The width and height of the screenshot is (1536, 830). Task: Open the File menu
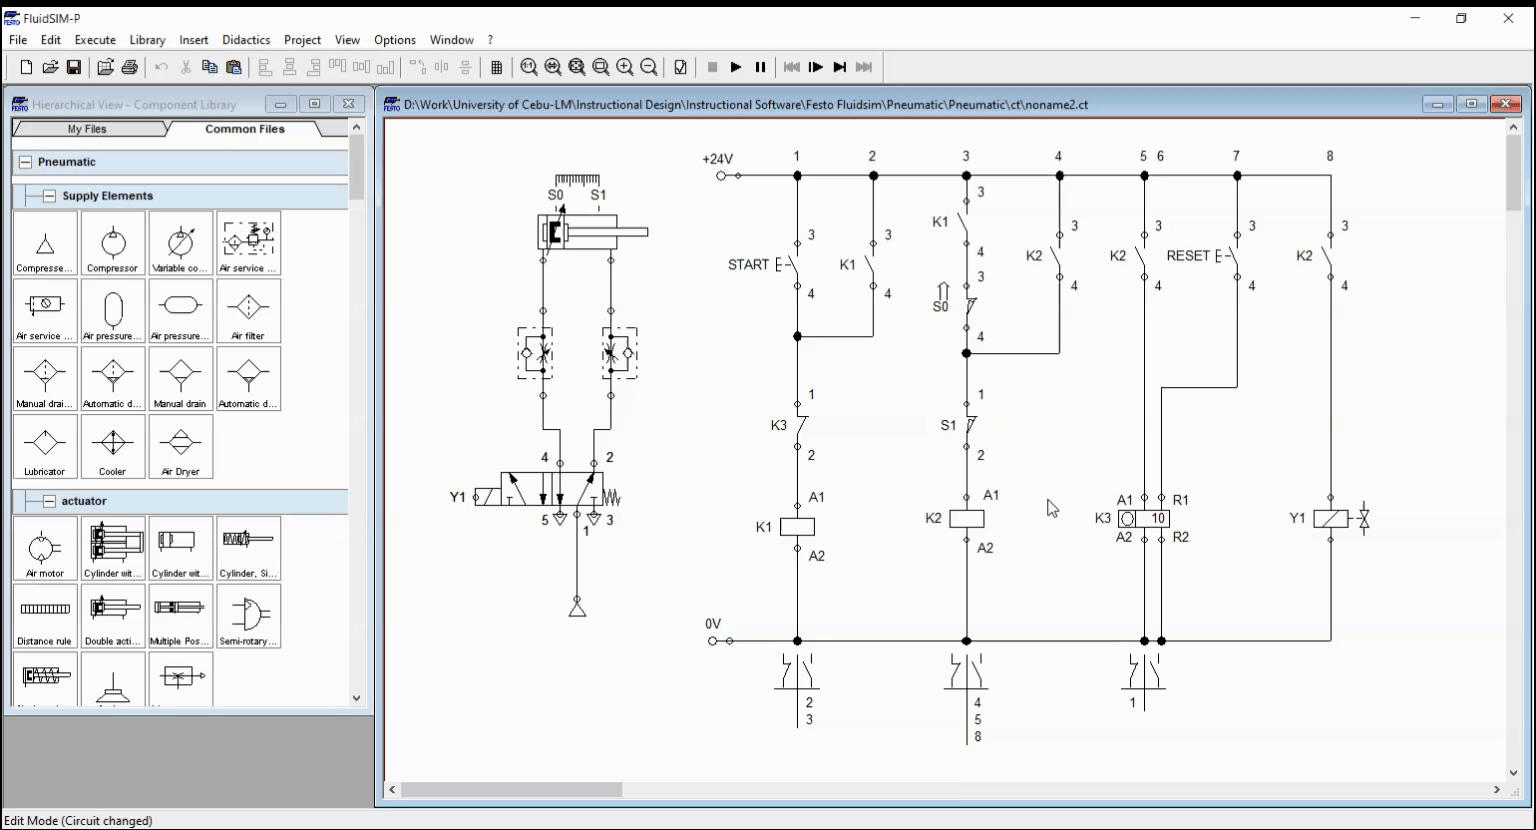point(18,40)
